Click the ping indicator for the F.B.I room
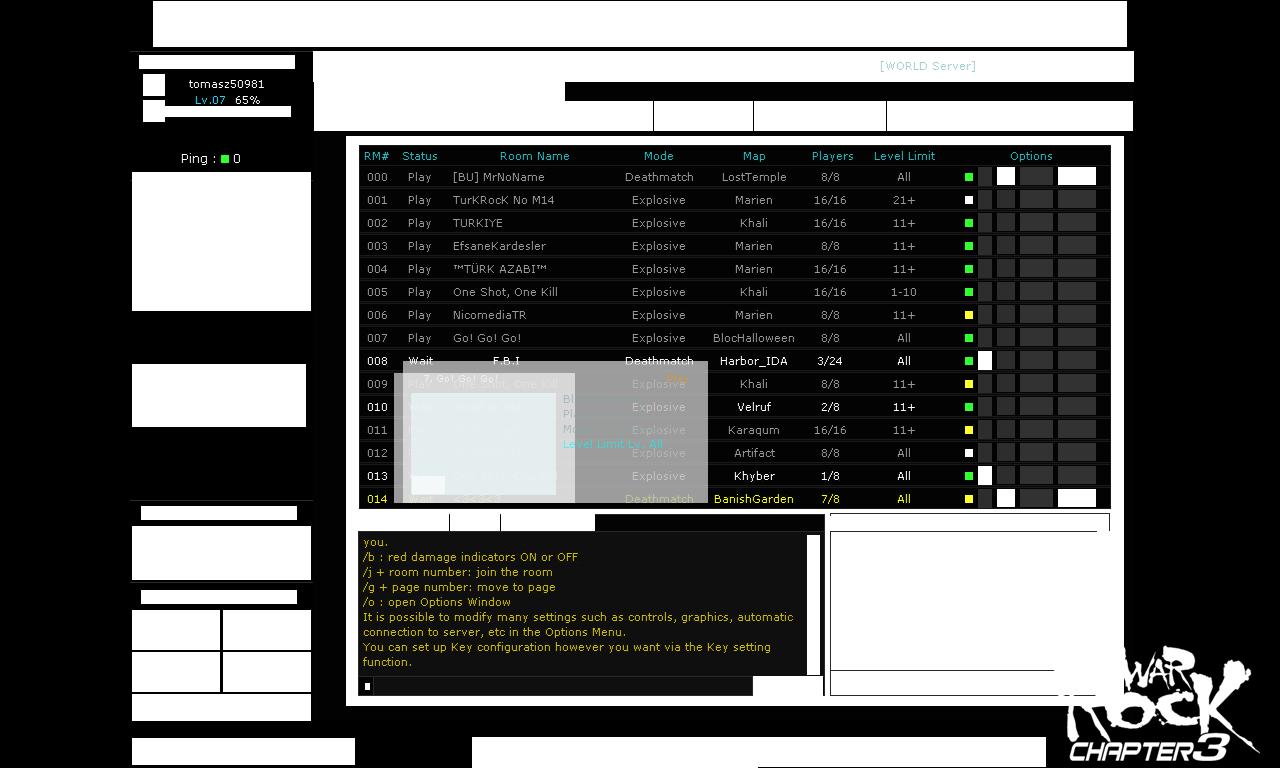The height and width of the screenshot is (768, 1280). pos(969,361)
